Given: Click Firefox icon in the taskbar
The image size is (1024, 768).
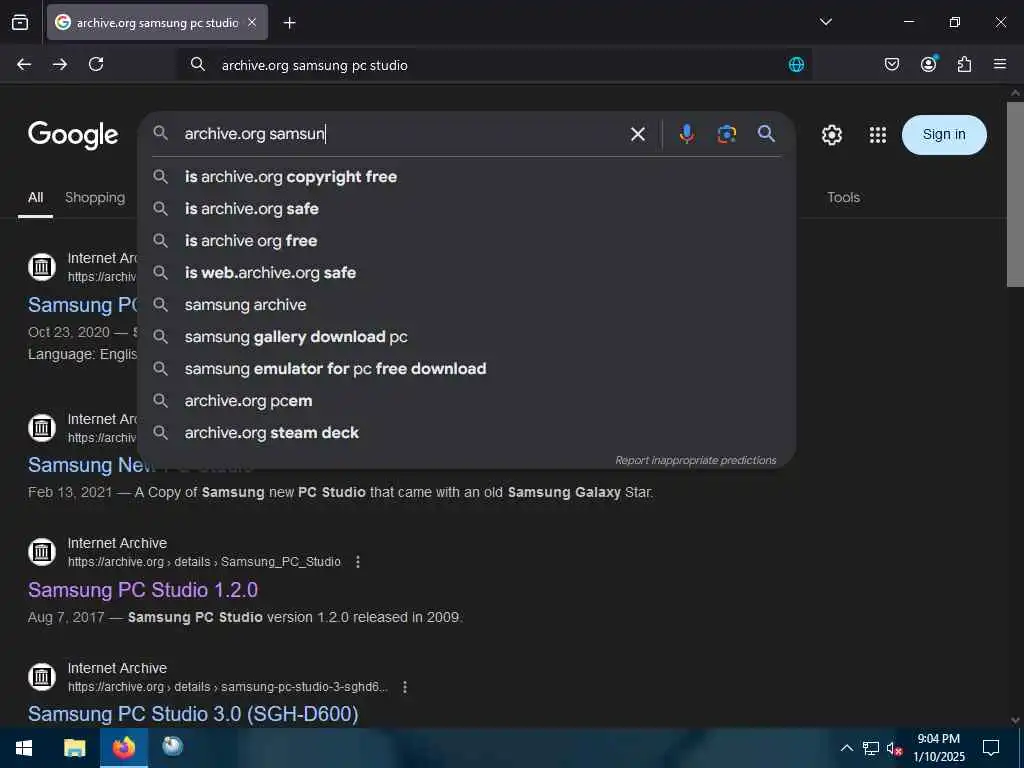Looking at the screenshot, I should point(123,748).
